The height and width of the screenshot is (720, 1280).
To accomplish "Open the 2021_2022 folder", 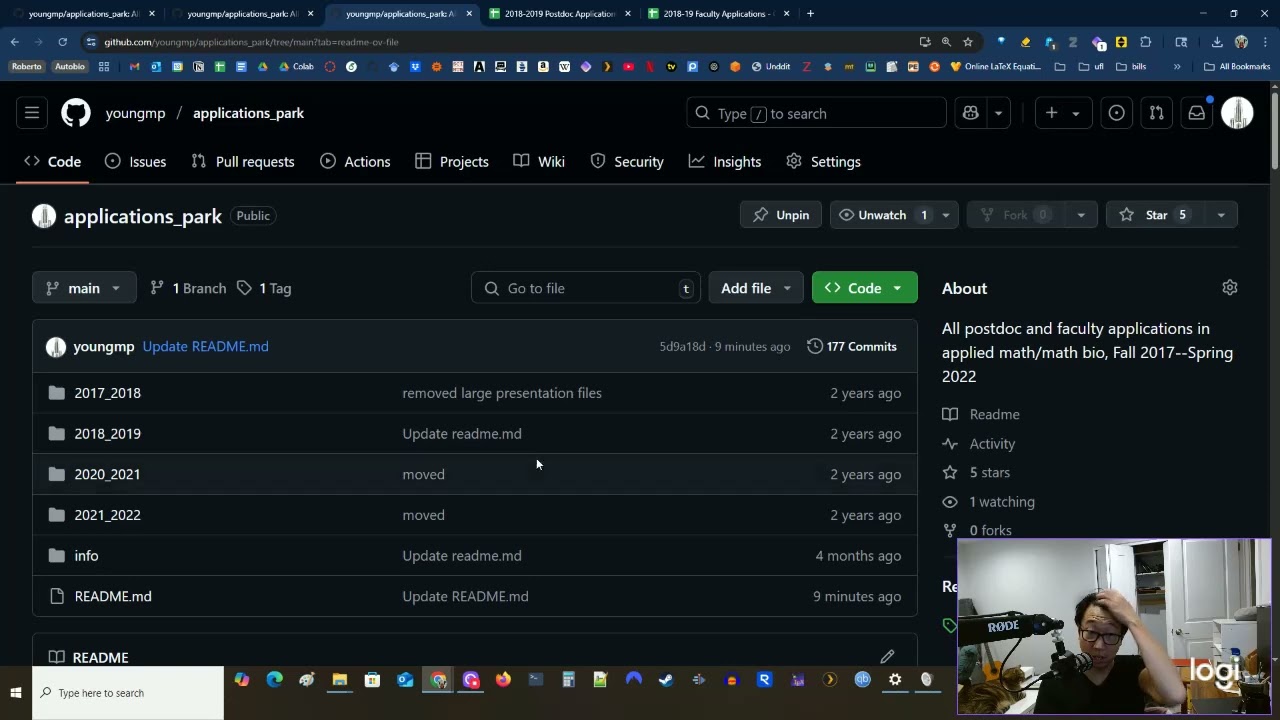I will [107, 515].
